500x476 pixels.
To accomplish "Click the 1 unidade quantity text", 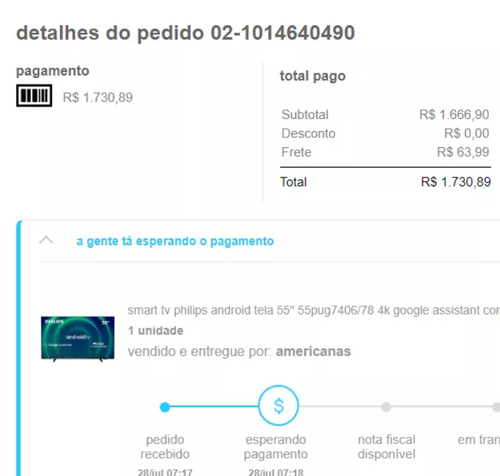I will click(x=156, y=331).
